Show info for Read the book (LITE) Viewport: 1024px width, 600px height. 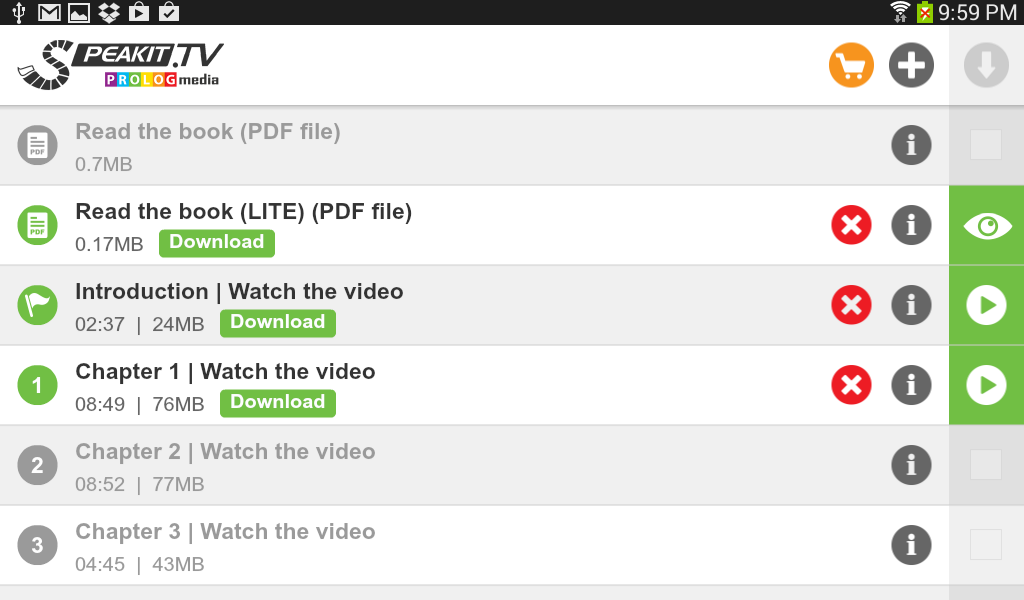click(x=911, y=225)
